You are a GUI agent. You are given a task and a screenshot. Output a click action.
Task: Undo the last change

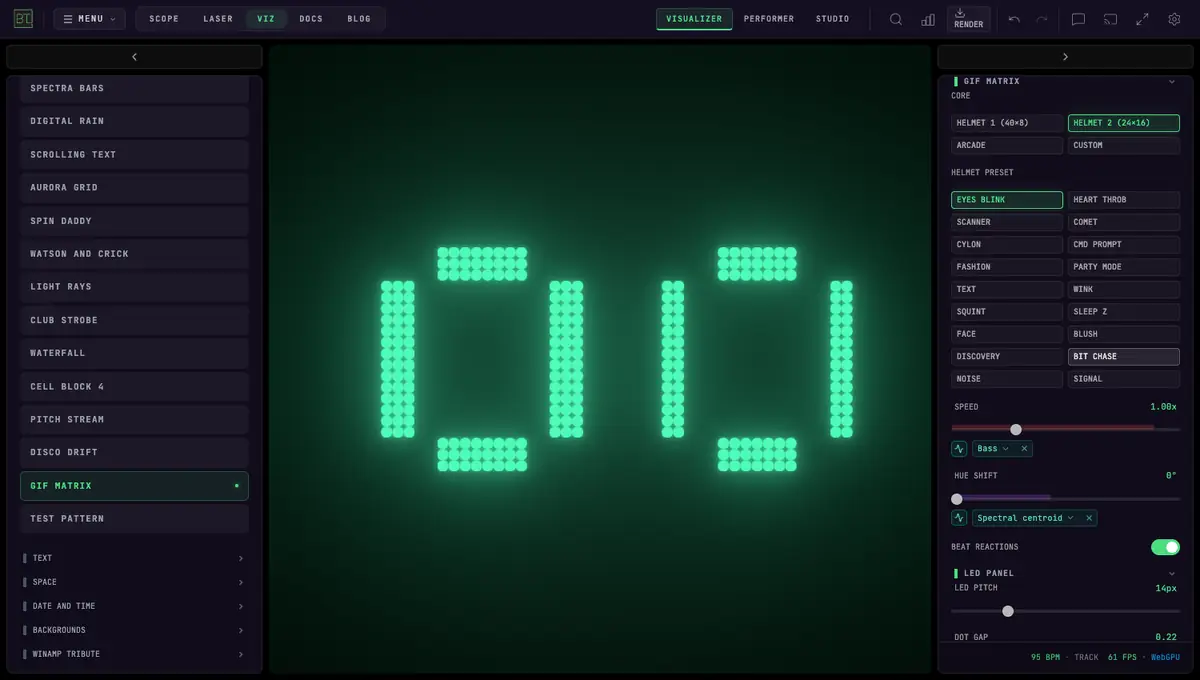point(1014,19)
